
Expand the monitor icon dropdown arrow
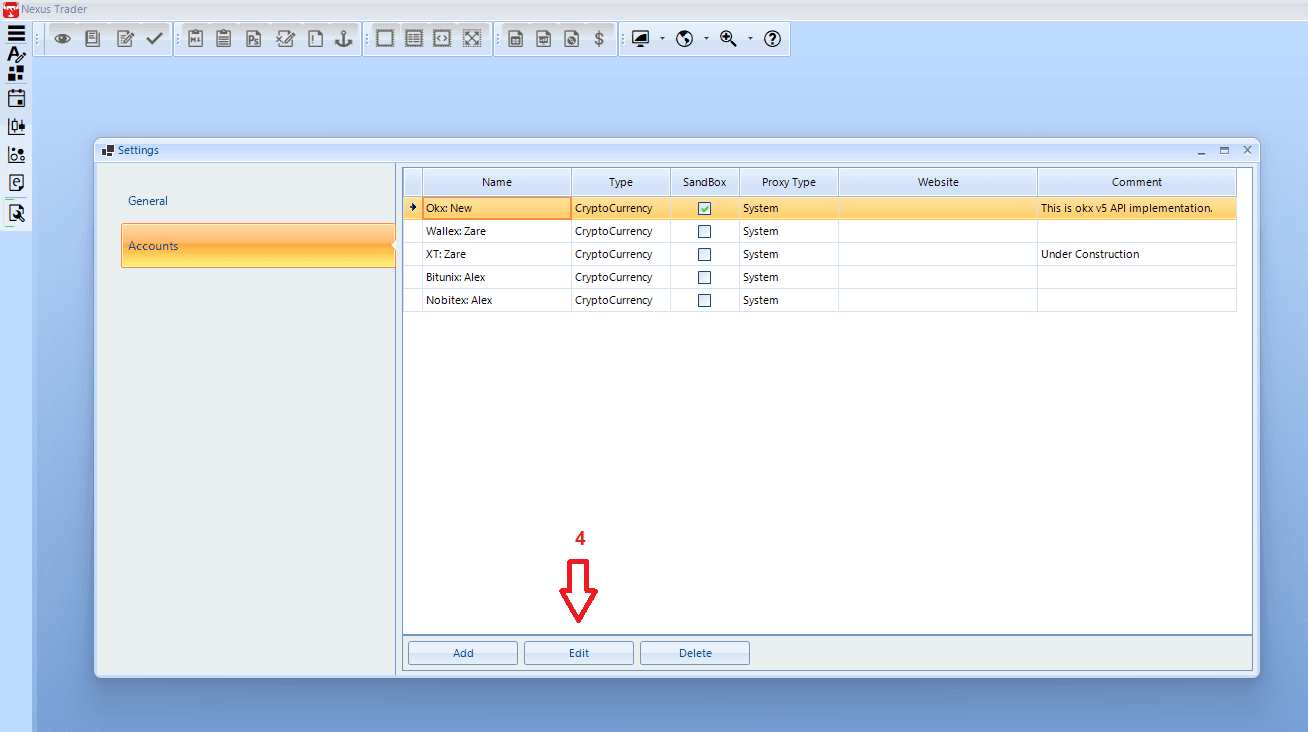[x=662, y=39]
